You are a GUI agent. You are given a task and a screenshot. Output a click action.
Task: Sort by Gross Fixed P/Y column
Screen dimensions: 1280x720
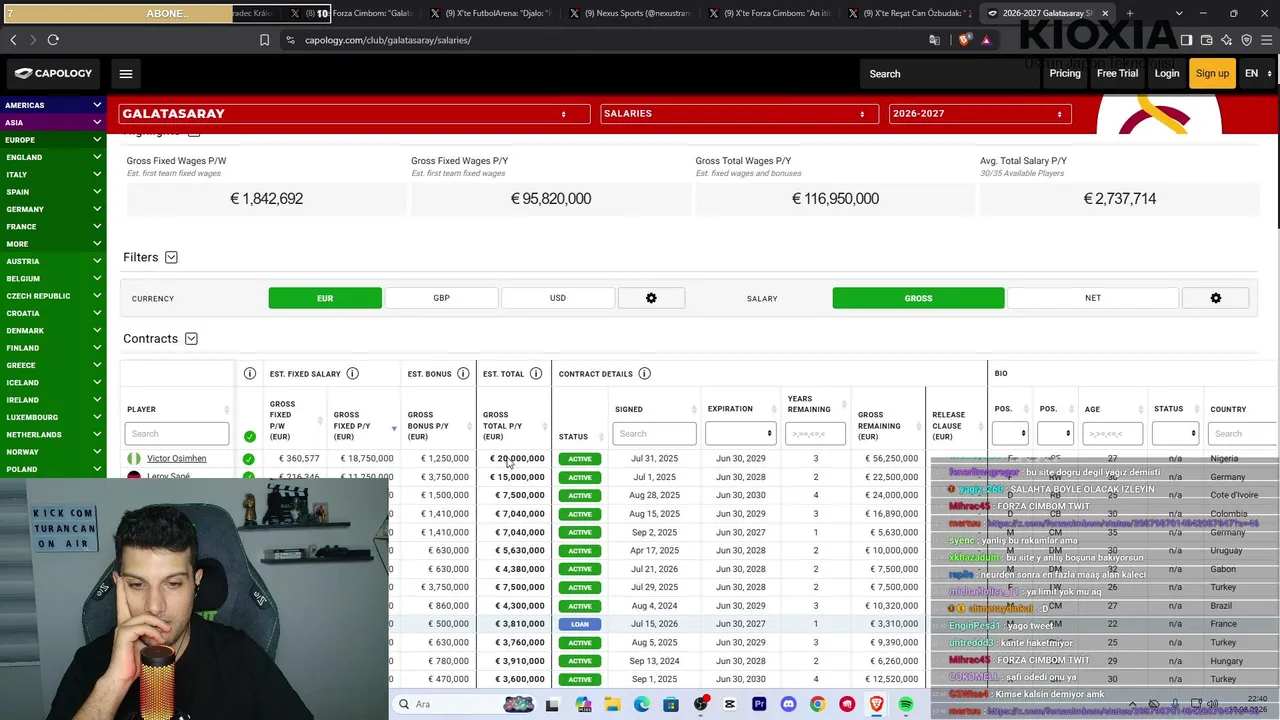pyautogui.click(x=364, y=427)
